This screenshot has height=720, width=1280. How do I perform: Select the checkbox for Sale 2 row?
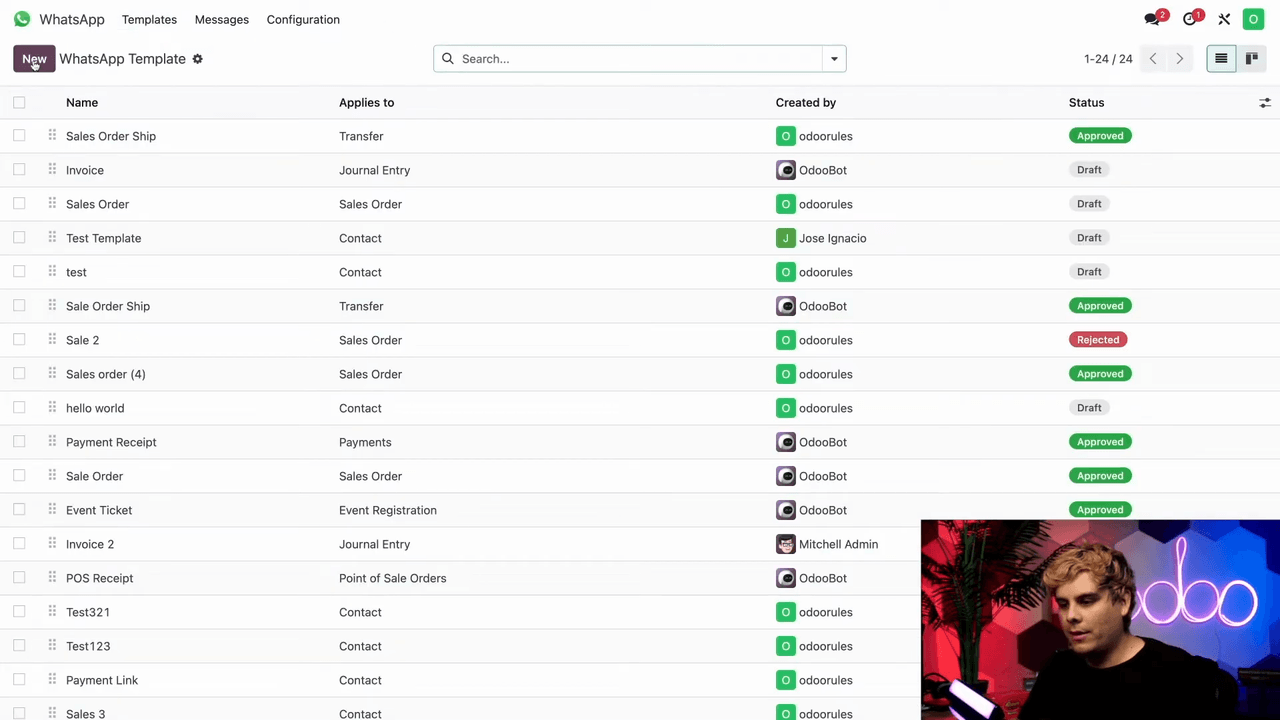pos(19,340)
